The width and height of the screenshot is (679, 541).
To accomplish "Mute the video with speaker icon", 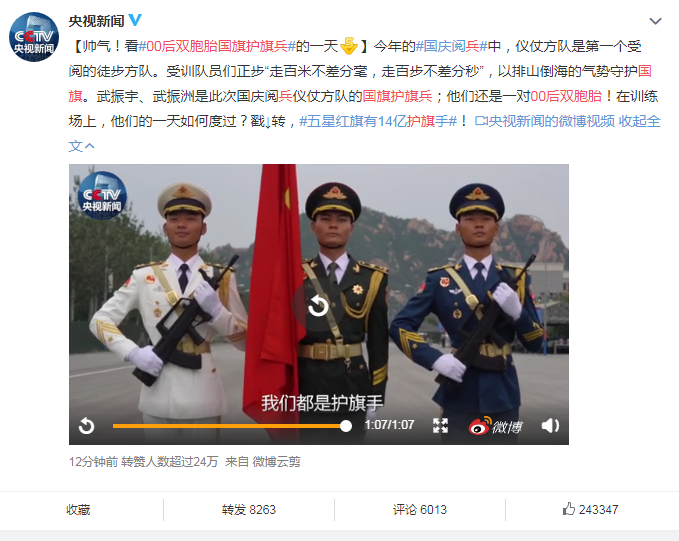I will tap(550, 426).
